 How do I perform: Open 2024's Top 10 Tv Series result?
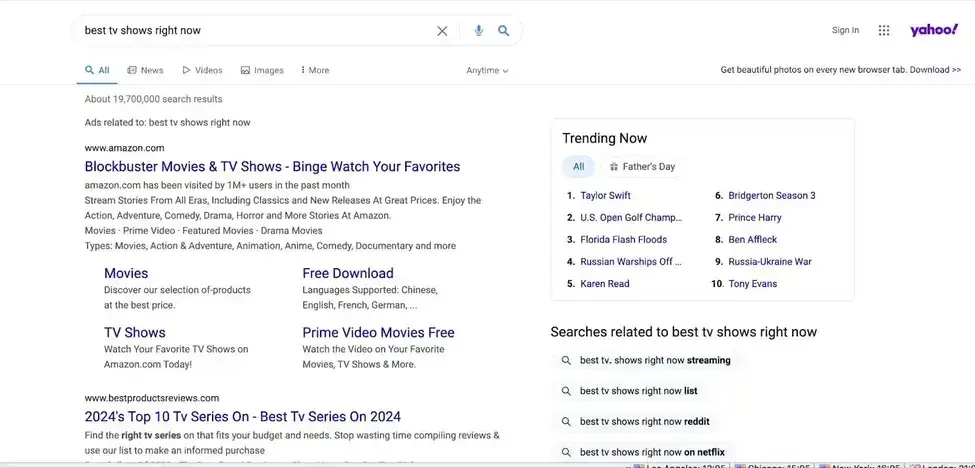click(x=243, y=416)
